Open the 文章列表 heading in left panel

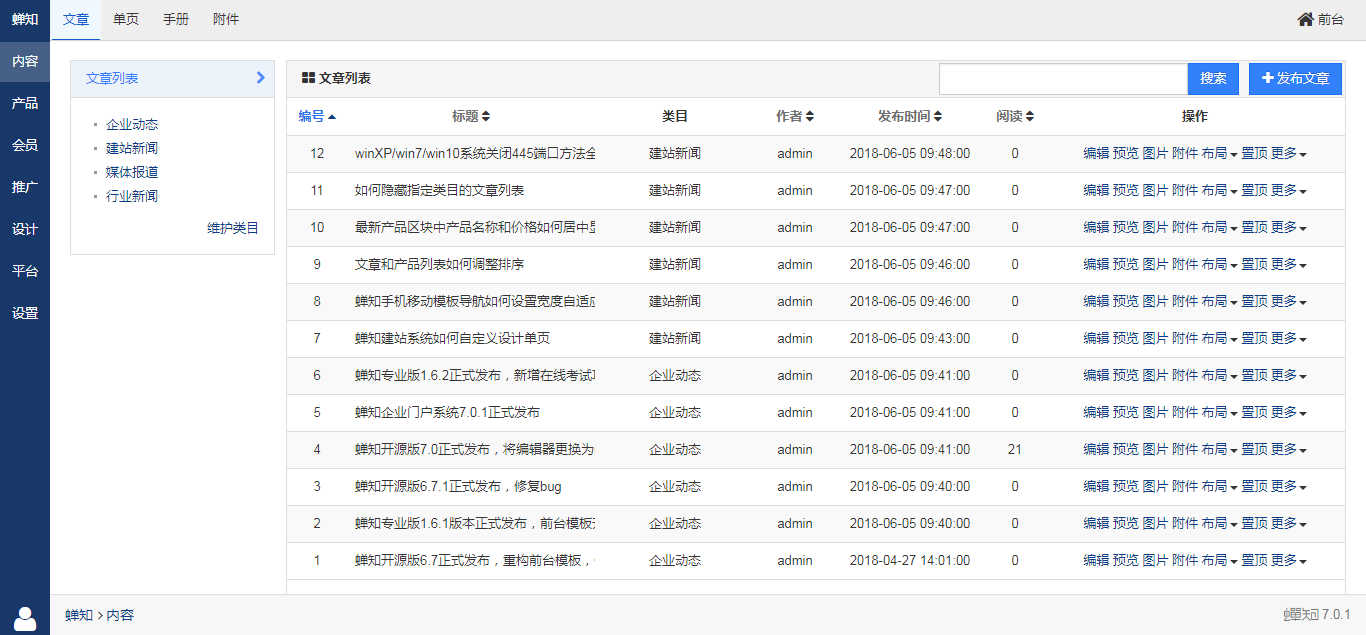coord(112,78)
